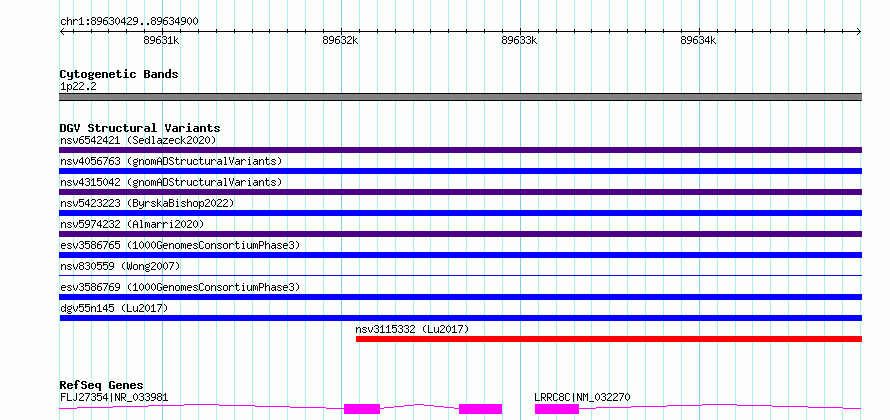This screenshot has width=890, height=420.
Task: Click the first FLJ27354 magenta exon block
Action: pos(362,409)
